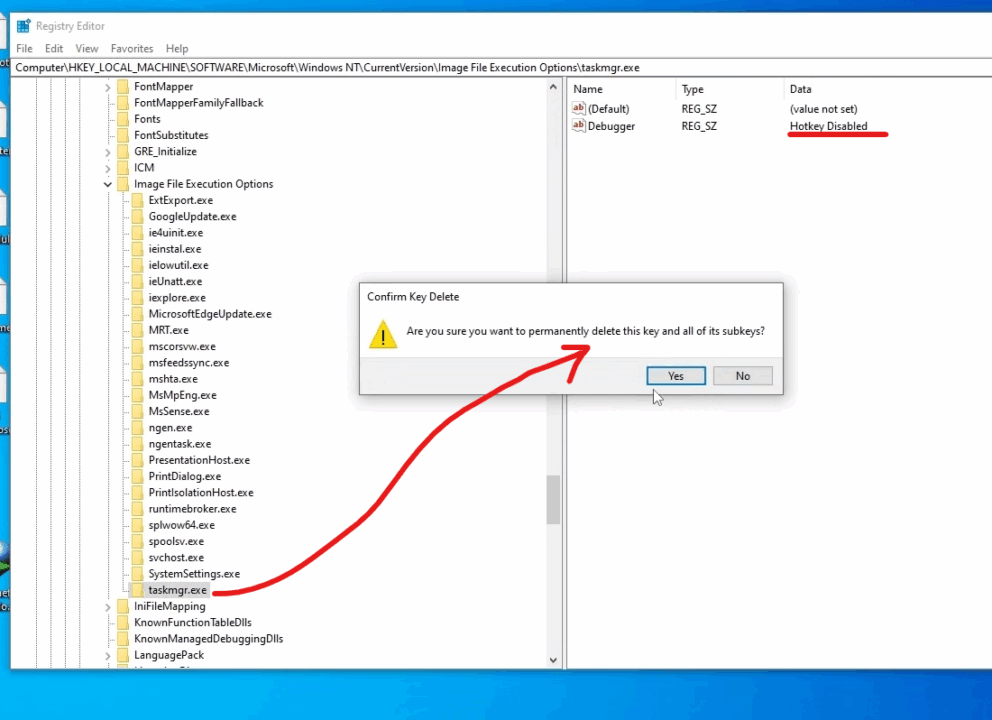This screenshot has height=720, width=992.
Task: Click the MRT.exe folder icon
Action: click(x=137, y=330)
